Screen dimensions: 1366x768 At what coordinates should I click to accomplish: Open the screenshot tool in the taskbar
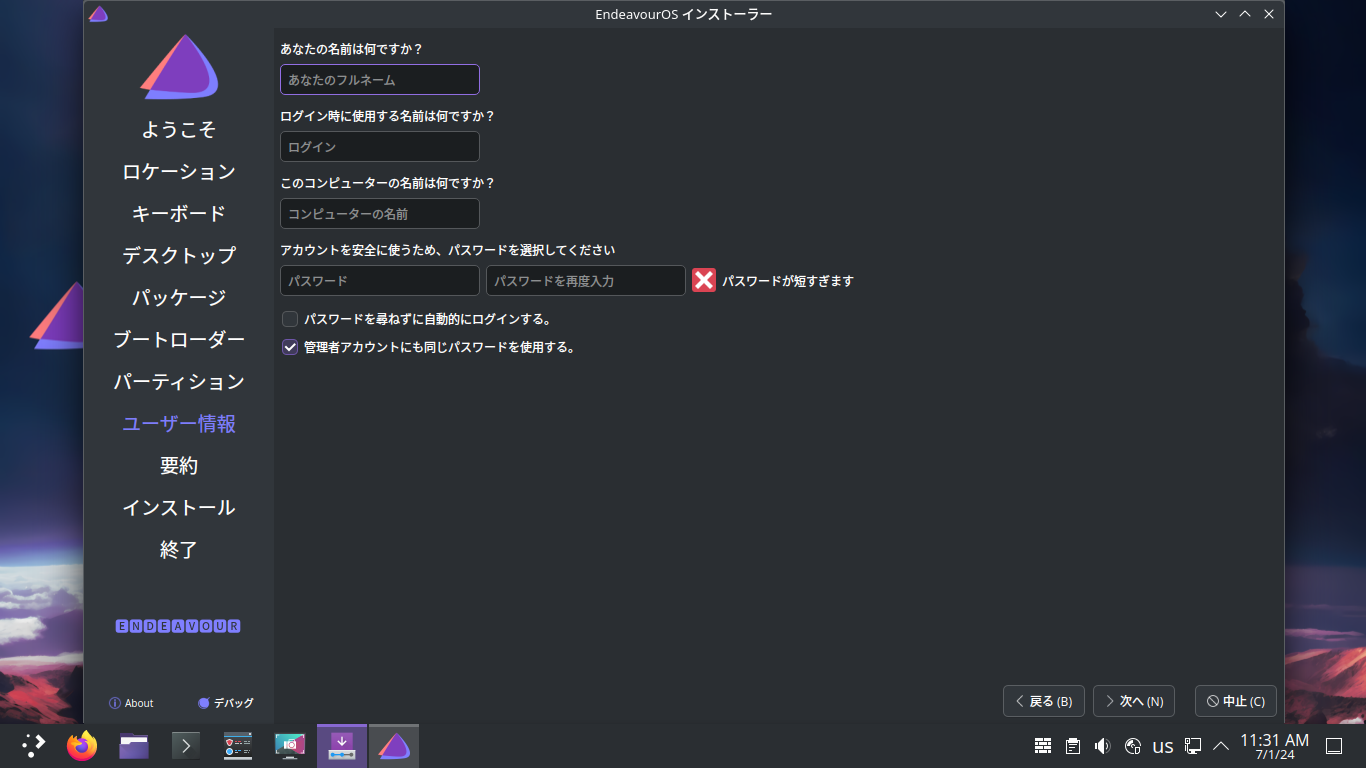[x=290, y=745]
